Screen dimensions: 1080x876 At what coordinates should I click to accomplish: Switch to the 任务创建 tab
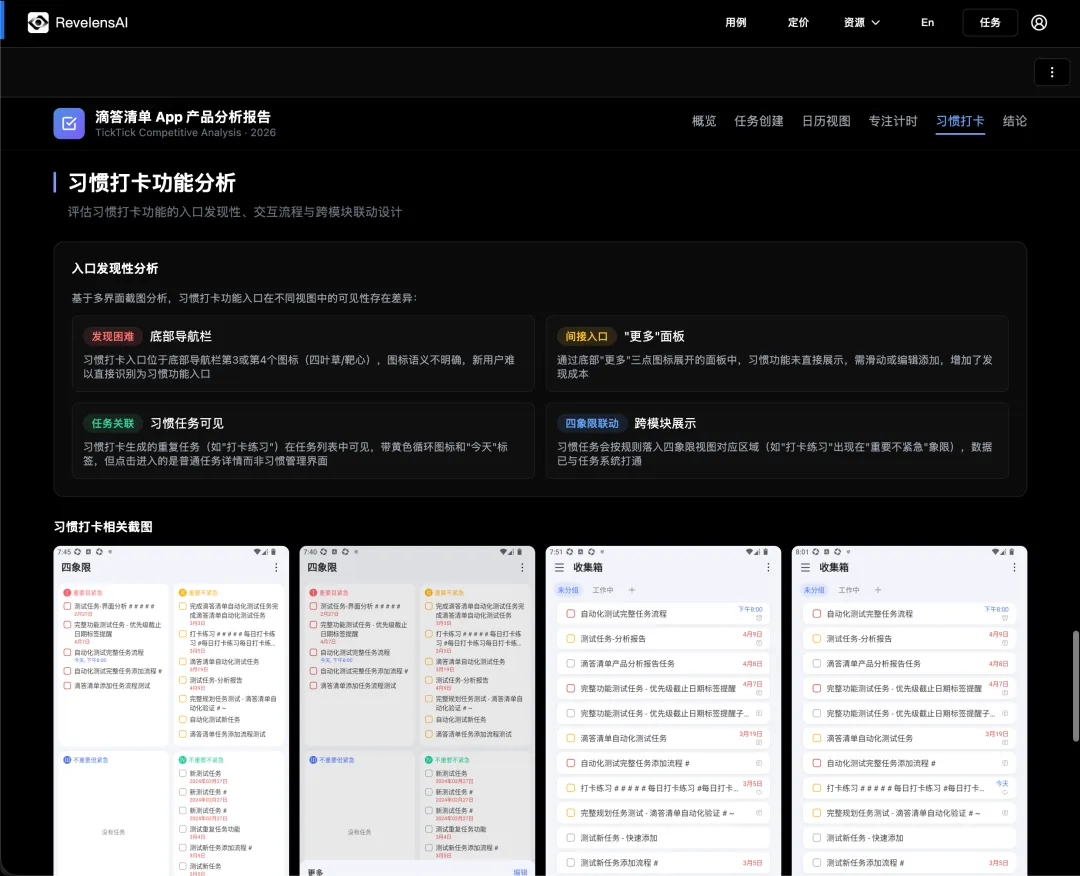click(759, 121)
